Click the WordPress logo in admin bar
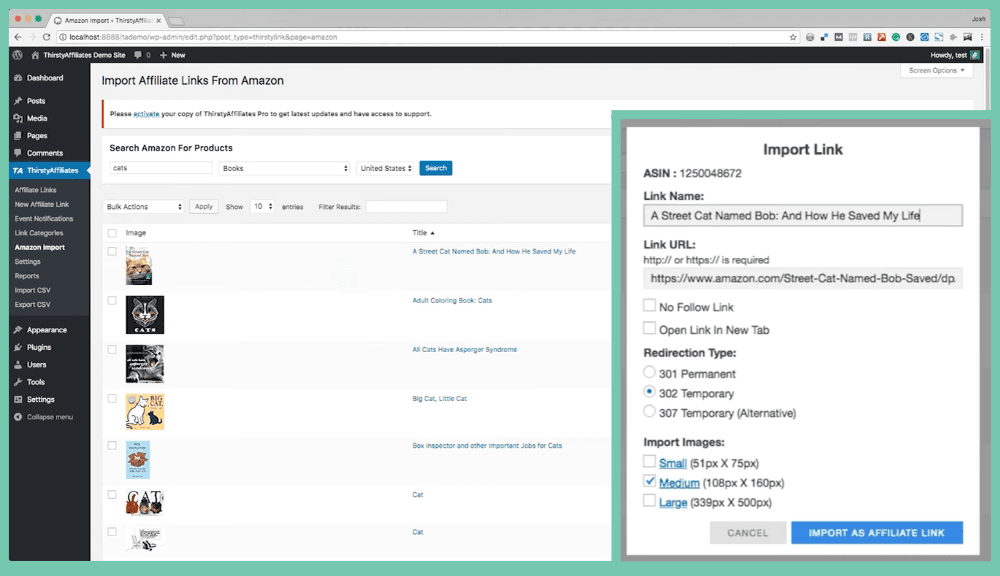This screenshot has height=576, width=1000. (18, 55)
